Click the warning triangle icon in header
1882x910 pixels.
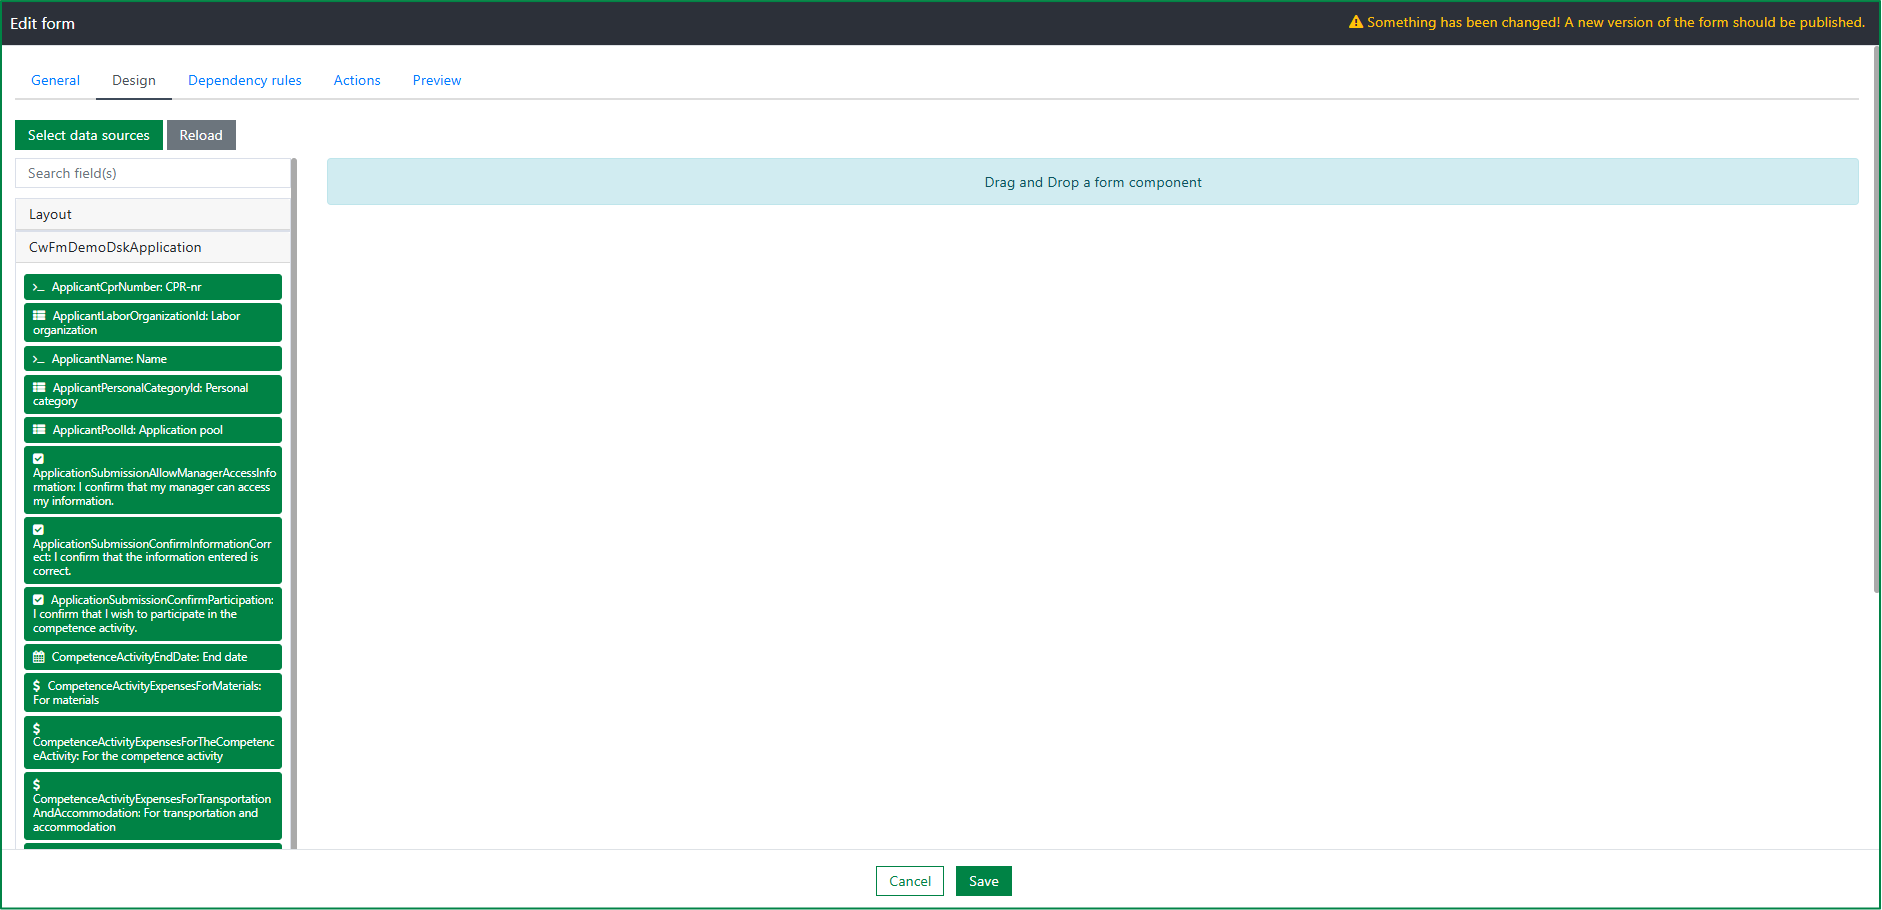coord(1356,22)
